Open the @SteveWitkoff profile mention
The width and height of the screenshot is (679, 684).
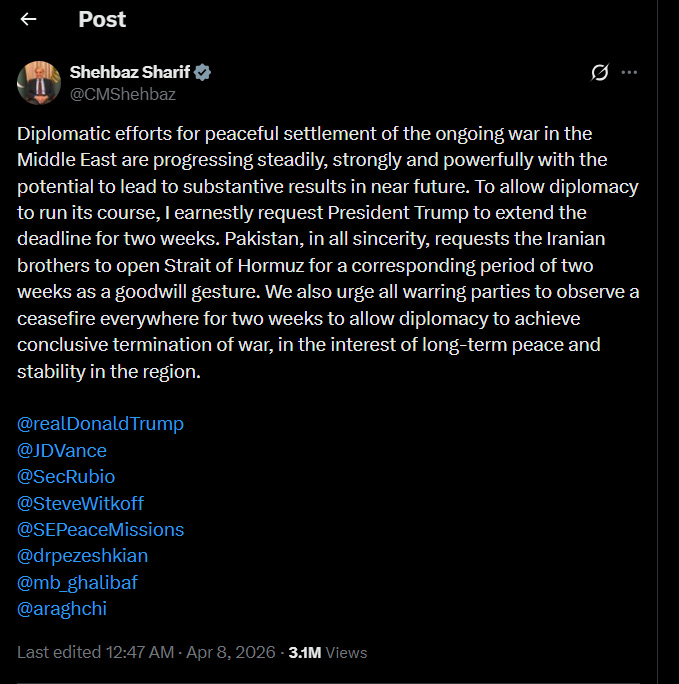tap(80, 503)
